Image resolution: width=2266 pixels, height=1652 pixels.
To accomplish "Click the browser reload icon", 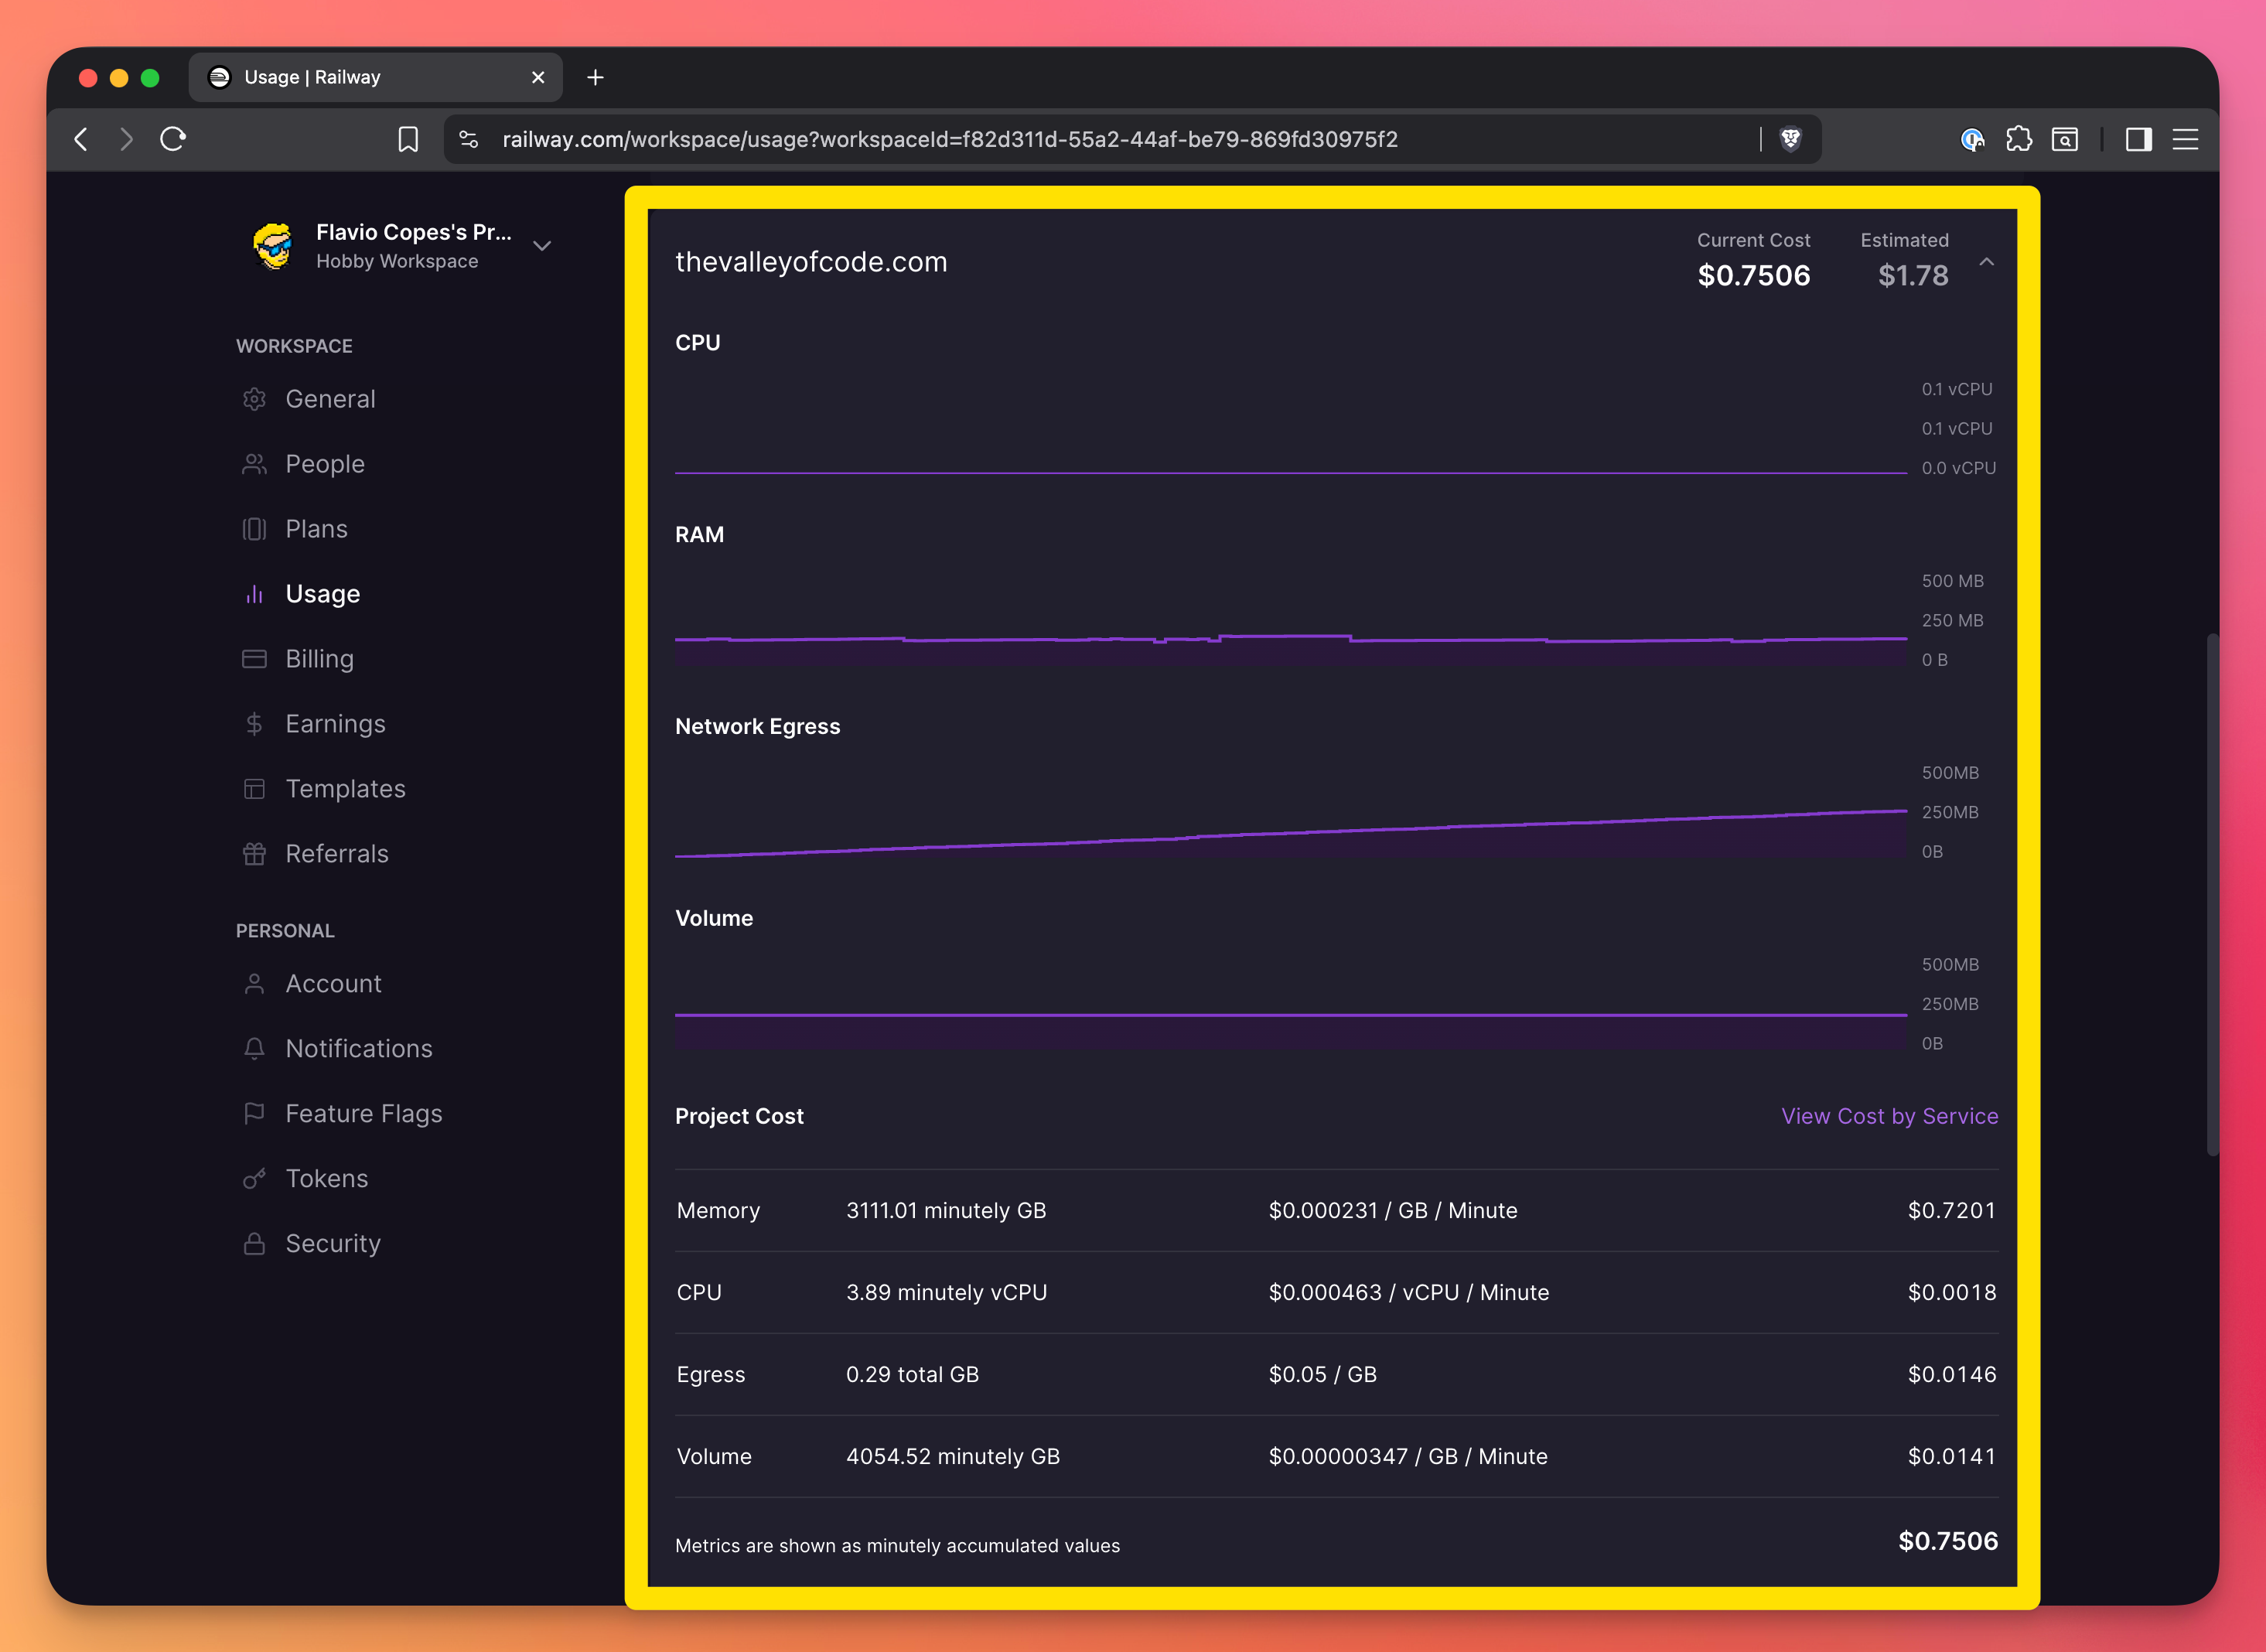I will click(173, 139).
